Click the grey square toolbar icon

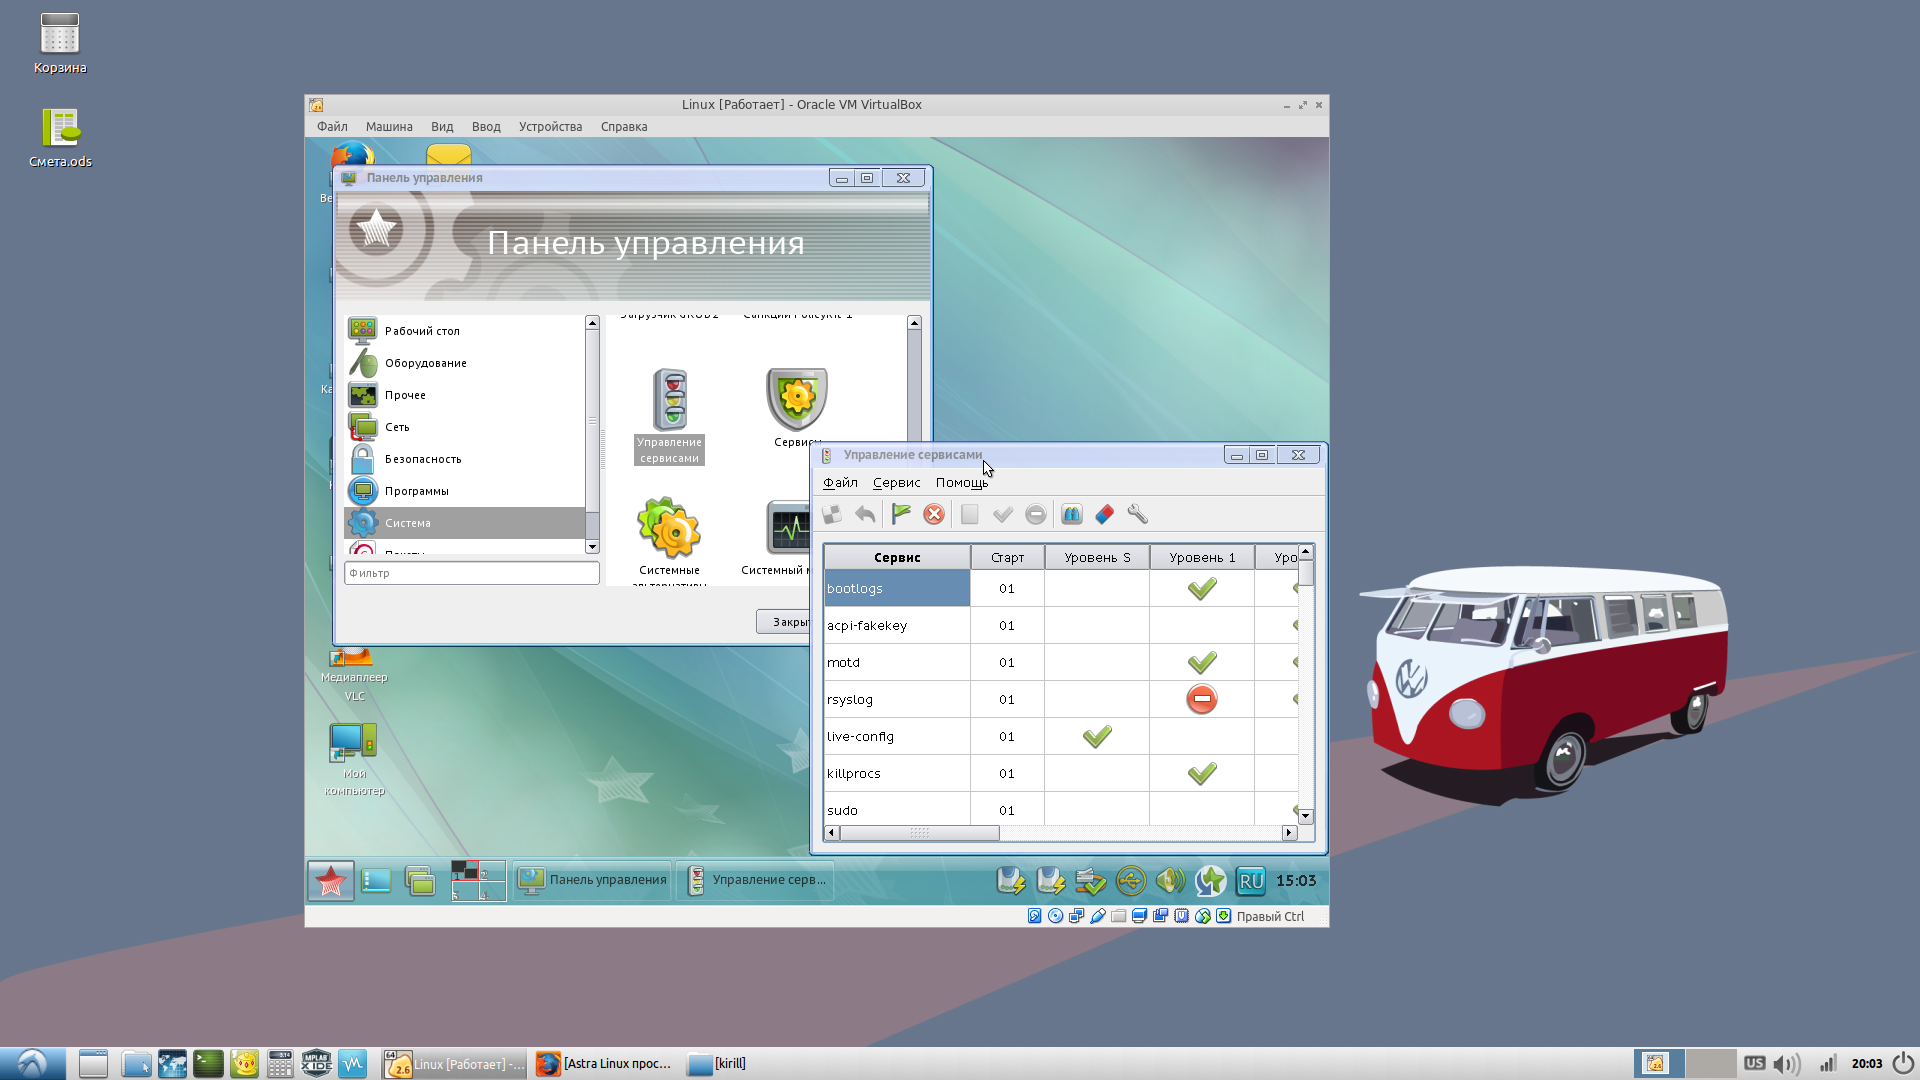[x=970, y=514]
